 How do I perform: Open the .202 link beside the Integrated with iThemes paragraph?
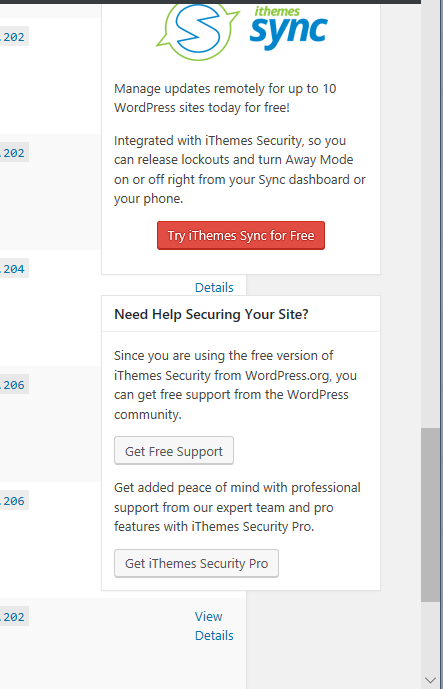[x=13, y=153]
